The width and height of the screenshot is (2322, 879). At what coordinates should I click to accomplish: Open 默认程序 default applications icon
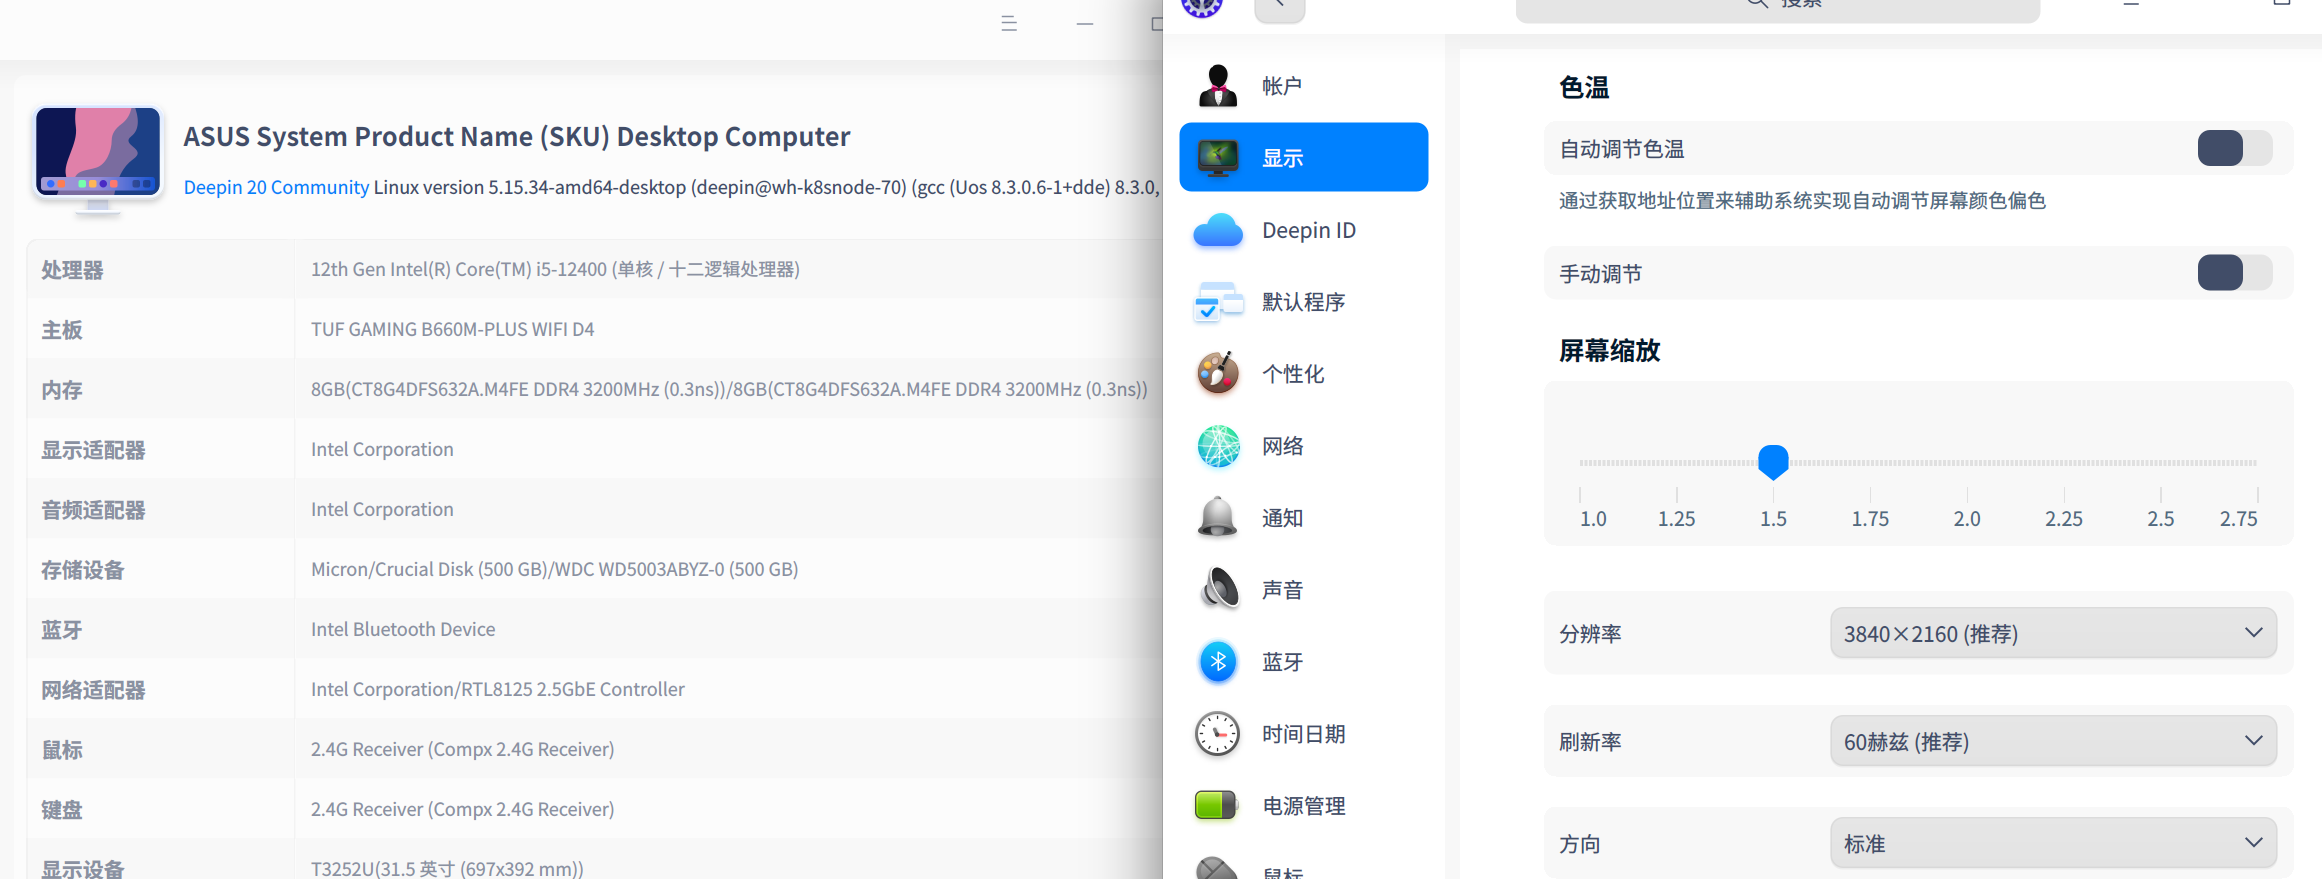point(1218,302)
